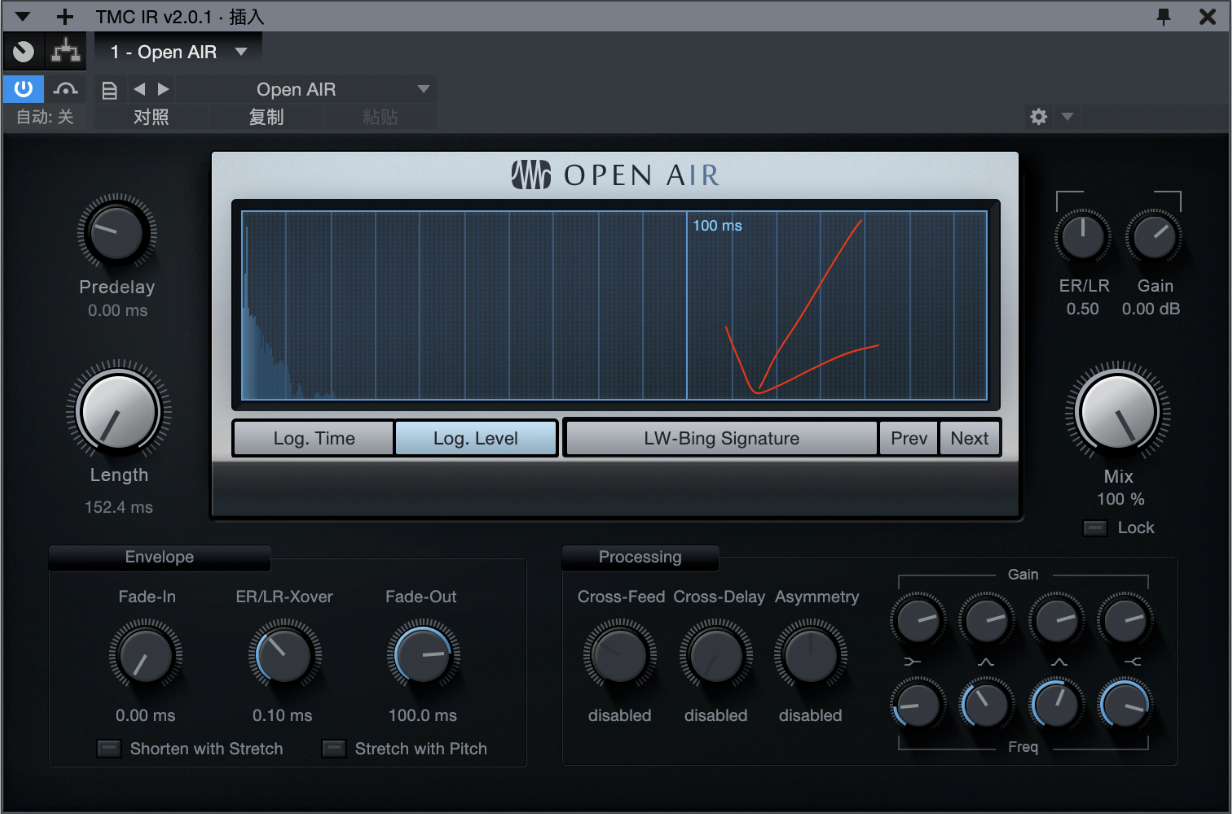Toggle the Log. Time display button
This screenshot has height=814, width=1232.
coord(314,438)
